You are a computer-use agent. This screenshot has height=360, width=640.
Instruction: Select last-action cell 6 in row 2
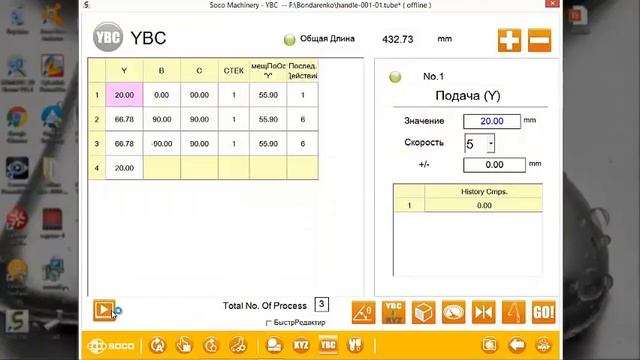pos(302,119)
